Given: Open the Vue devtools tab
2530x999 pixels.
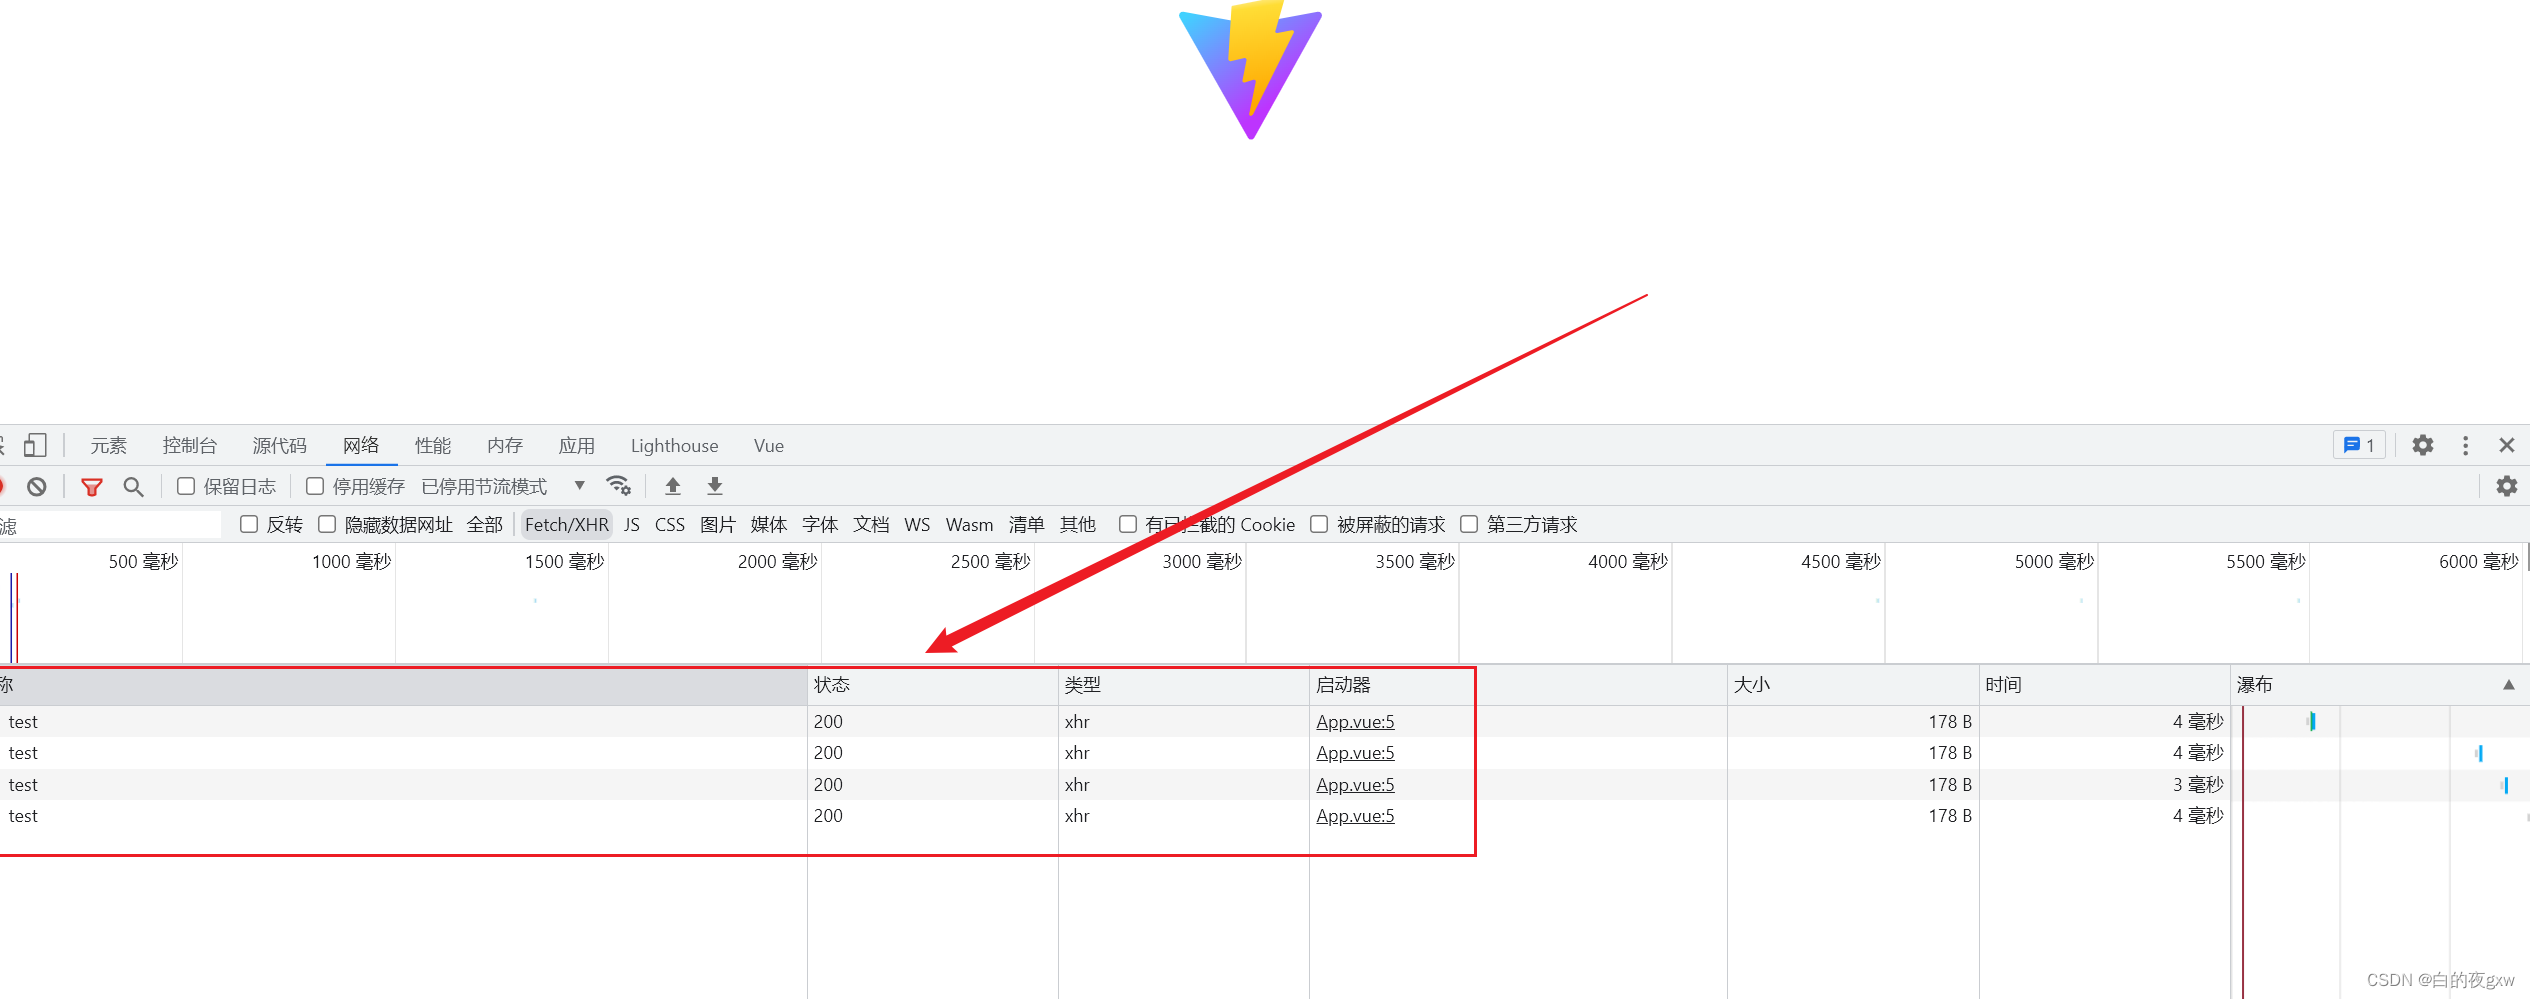Looking at the screenshot, I should tap(769, 446).
